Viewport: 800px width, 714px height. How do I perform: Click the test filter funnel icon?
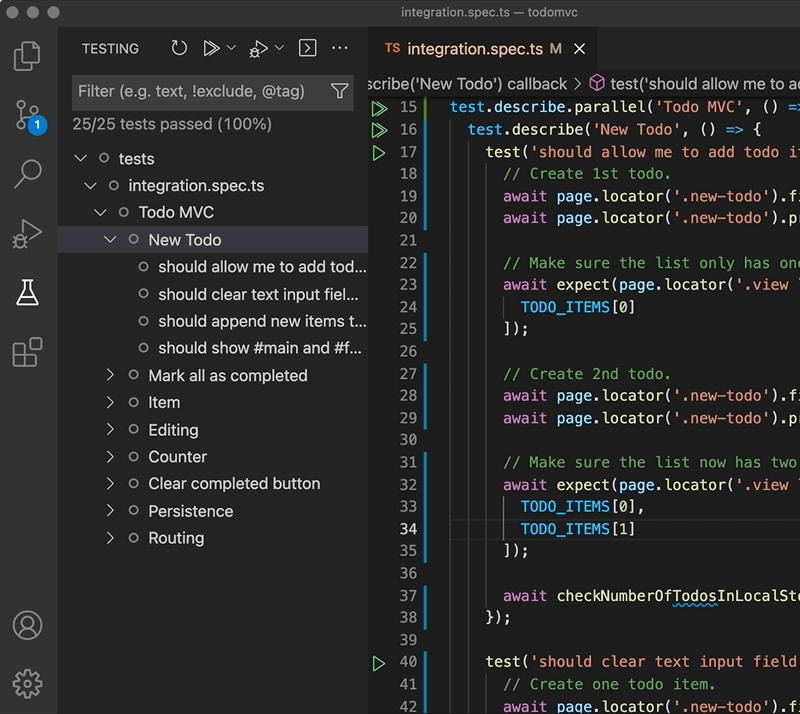point(340,91)
